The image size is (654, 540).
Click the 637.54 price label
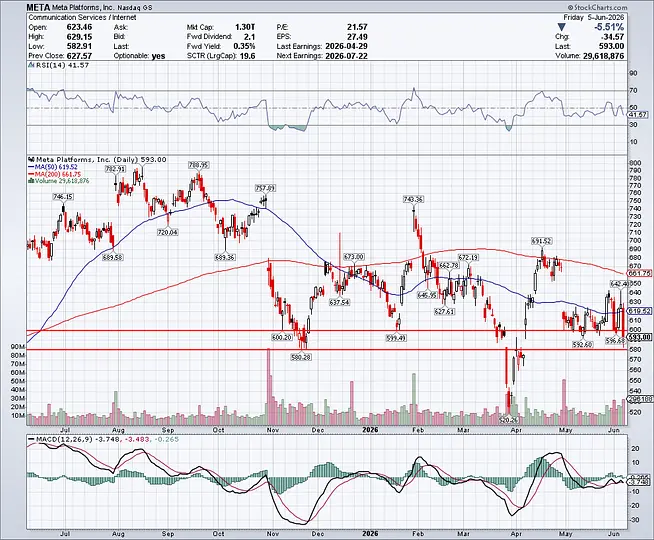[x=340, y=302]
